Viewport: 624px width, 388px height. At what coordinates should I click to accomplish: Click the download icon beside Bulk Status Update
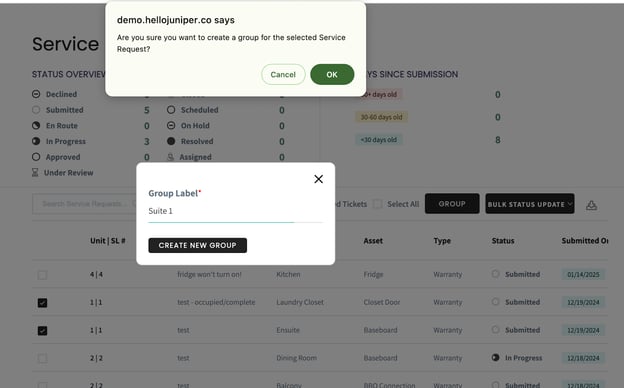591,205
